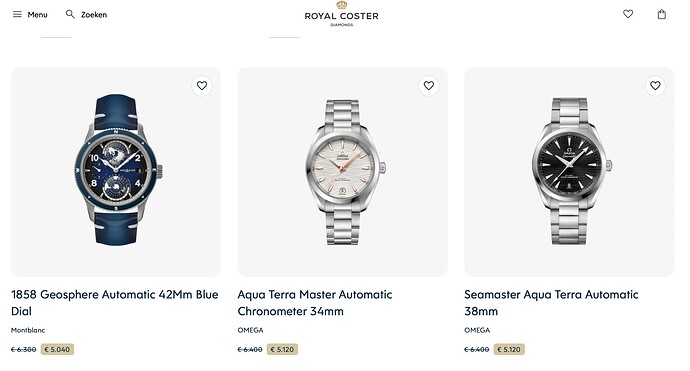Click OMEGA brand under Aqua Terra 34mm
The height and width of the screenshot is (371, 690).
pyautogui.click(x=250, y=330)
